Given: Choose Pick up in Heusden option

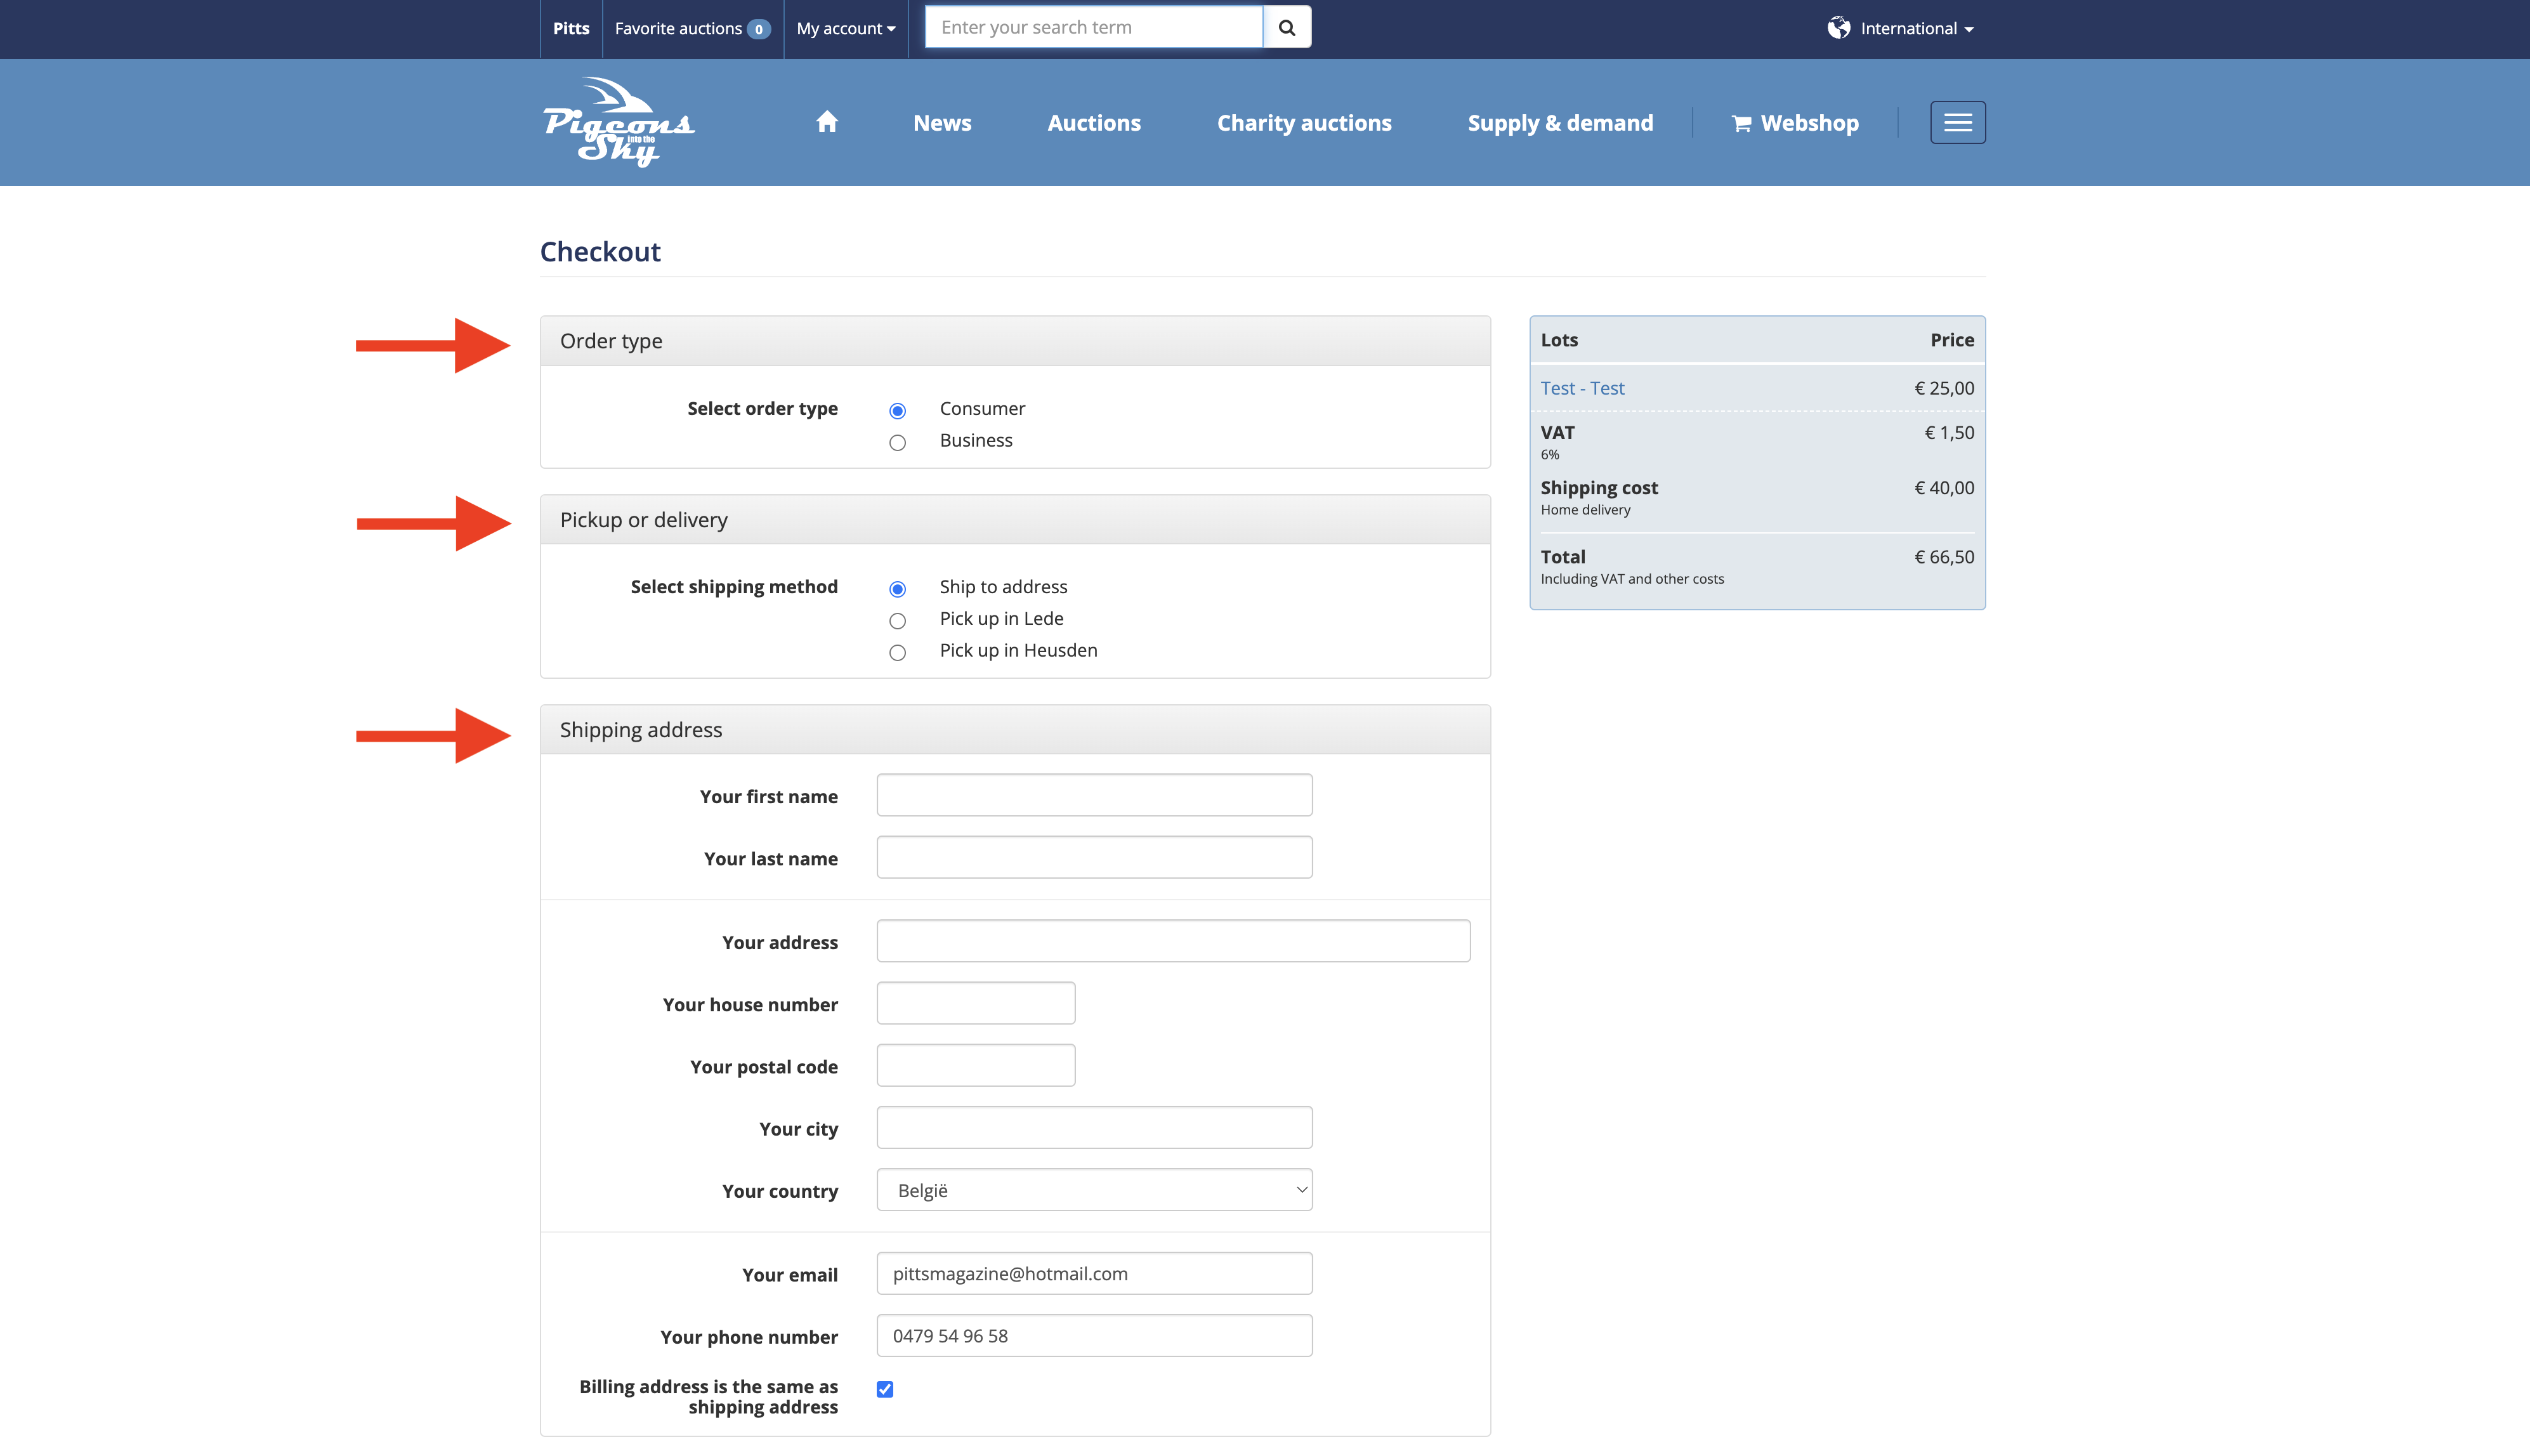Looking at the screenshot, I should point(897,653).
